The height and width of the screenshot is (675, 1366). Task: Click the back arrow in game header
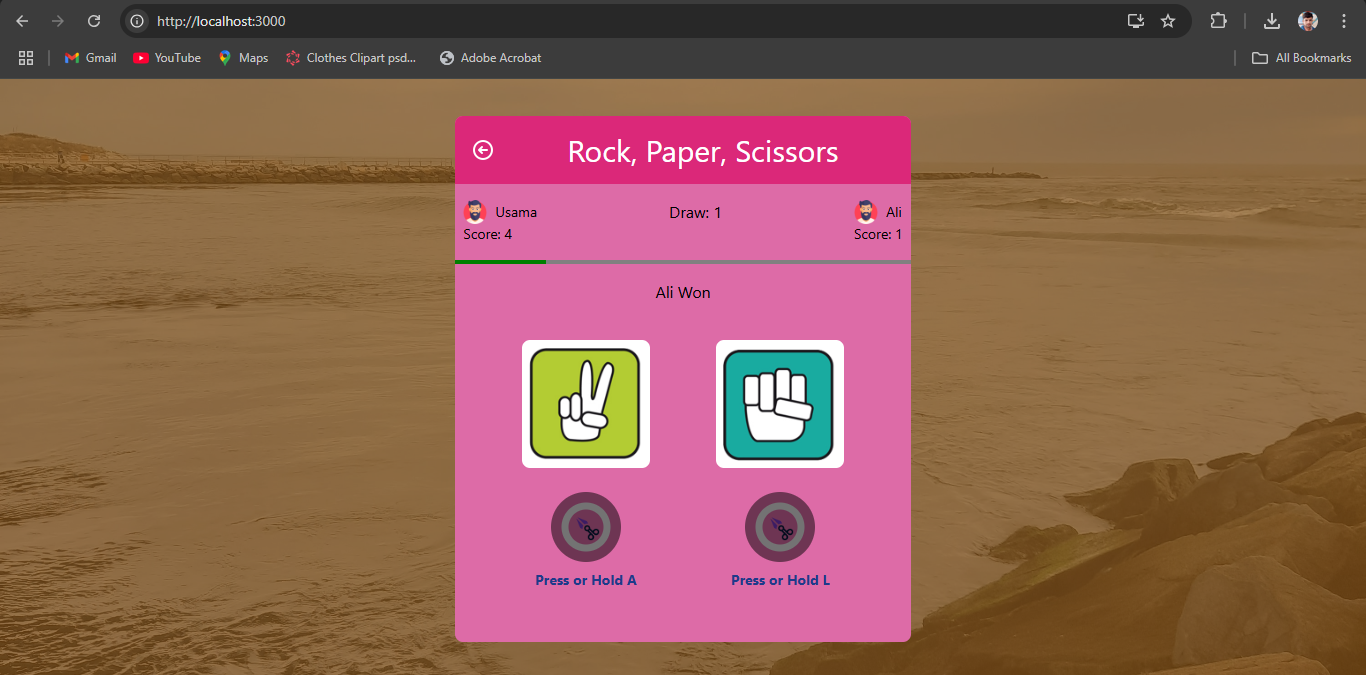point(483,150)
